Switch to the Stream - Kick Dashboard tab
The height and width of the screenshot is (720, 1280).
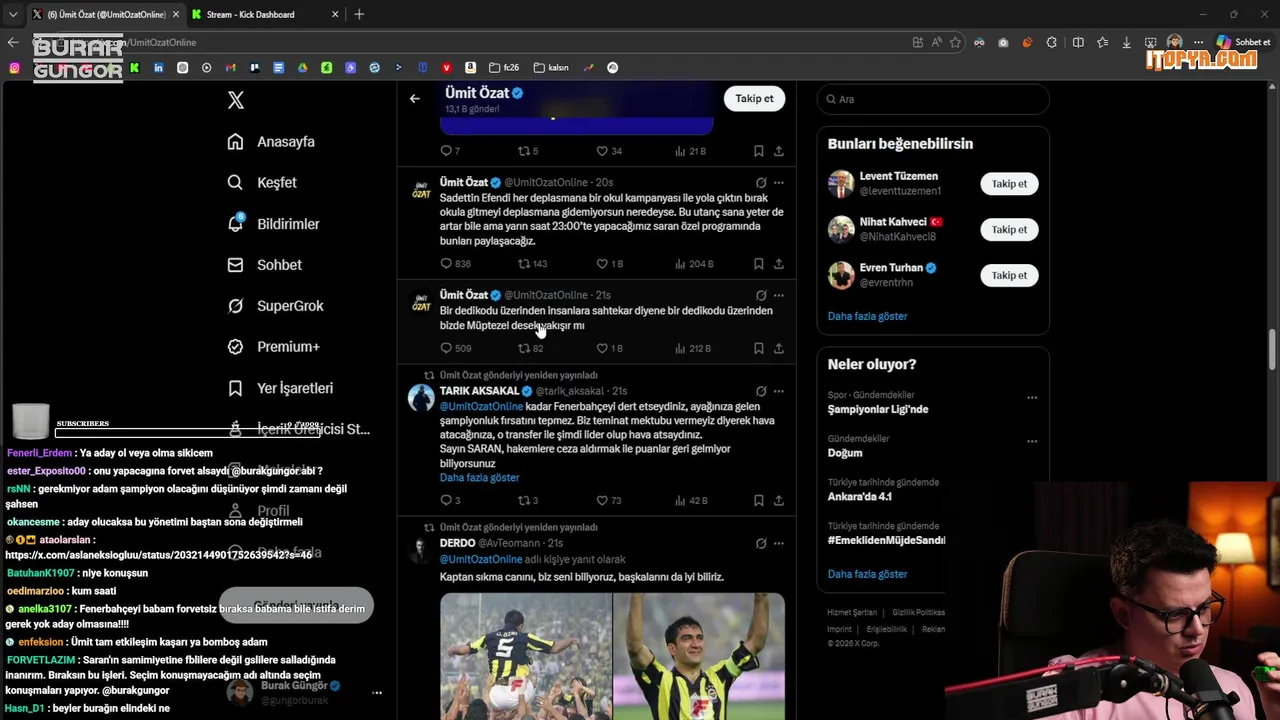point(250,14)
